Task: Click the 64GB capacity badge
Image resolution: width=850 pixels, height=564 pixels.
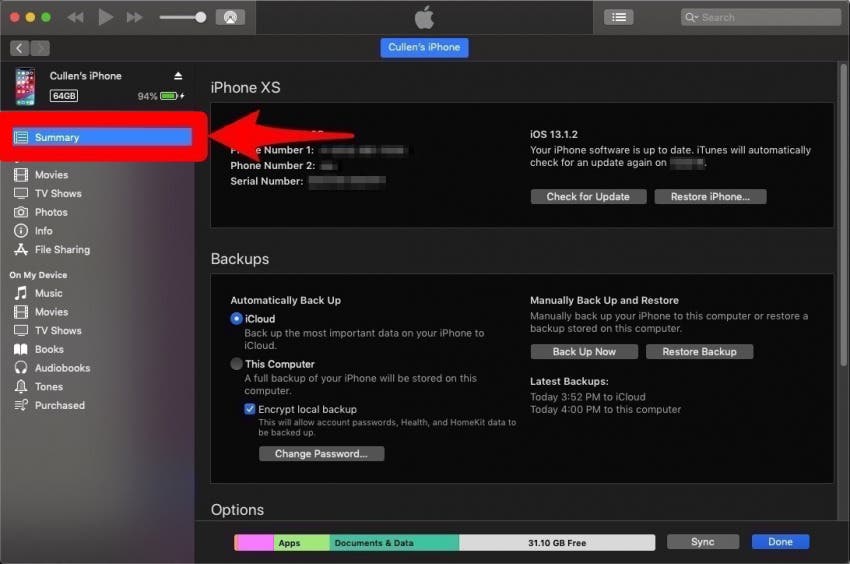Action: coord(64,96)
